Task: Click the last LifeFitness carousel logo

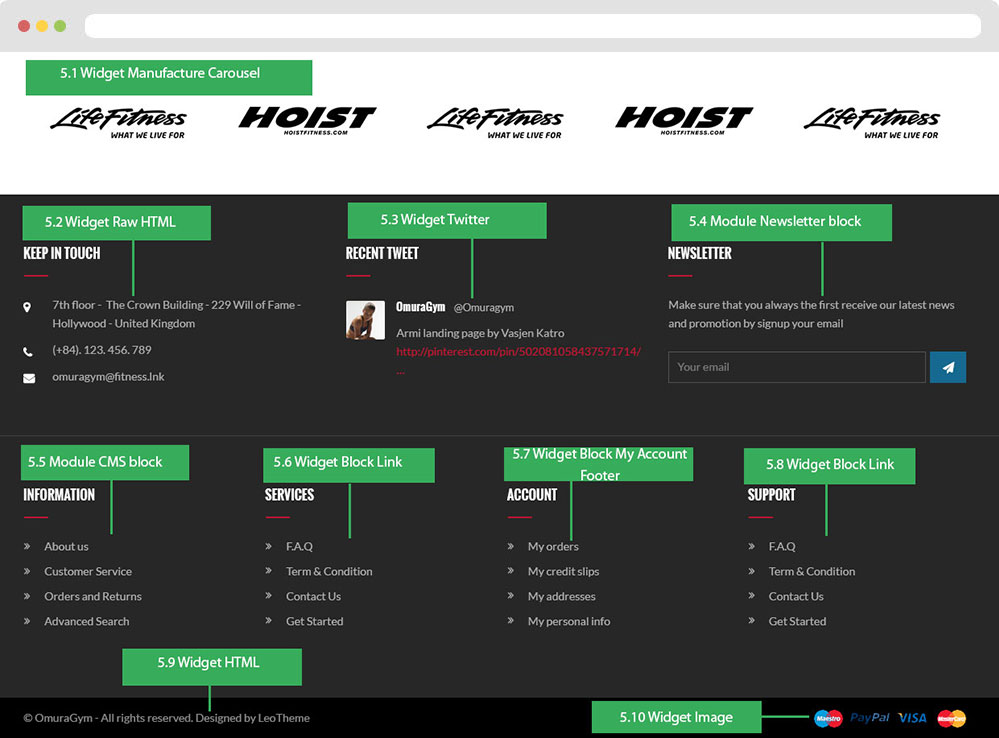Action: (x=872, y=123)
